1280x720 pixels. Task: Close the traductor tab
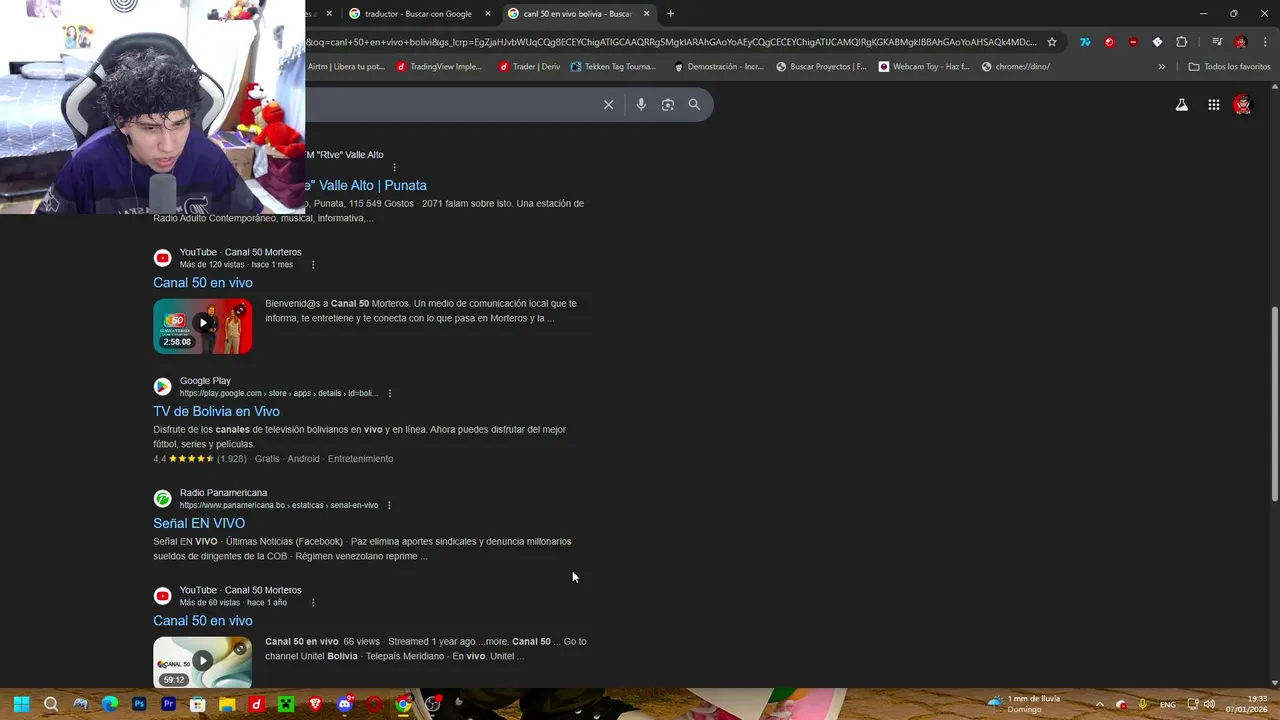(x=488, y=14)
